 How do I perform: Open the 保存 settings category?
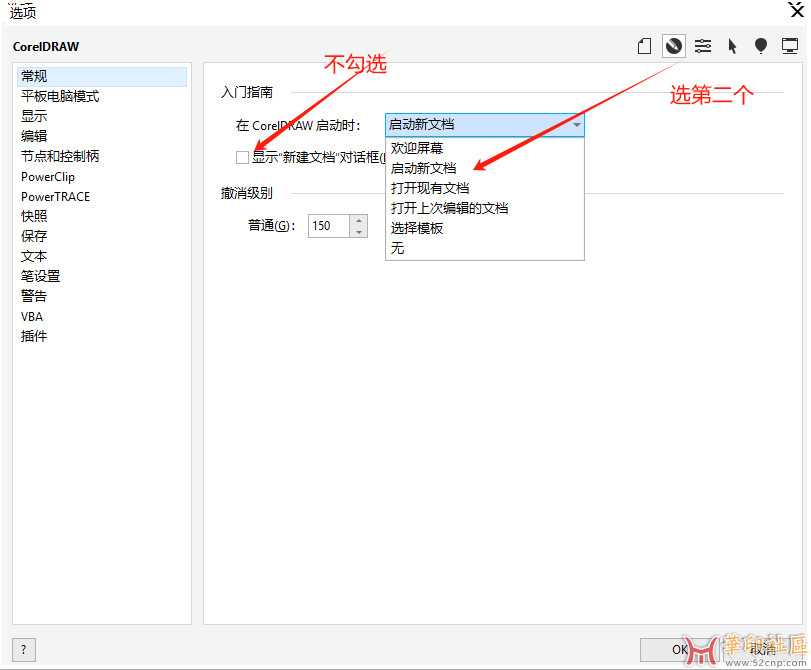tap(101, 236)
